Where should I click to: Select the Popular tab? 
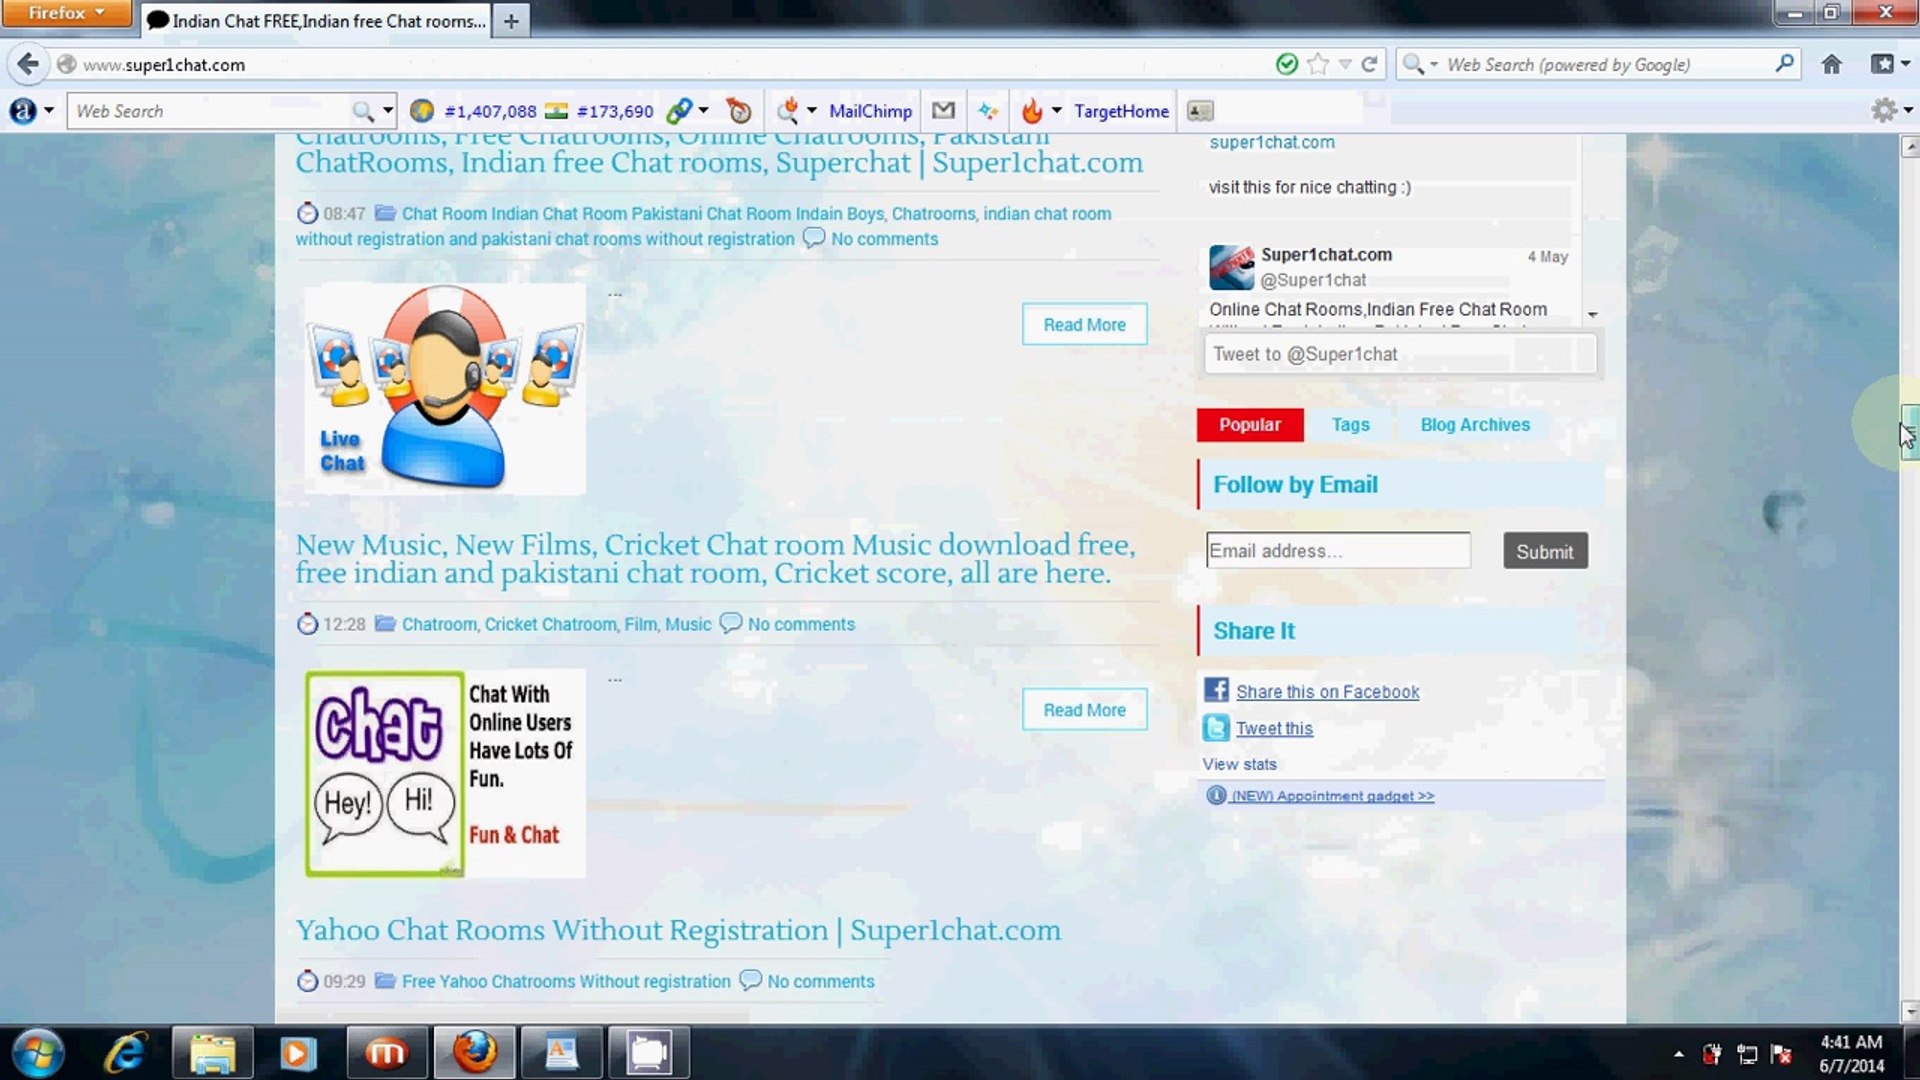click(x=1249, y=425)
